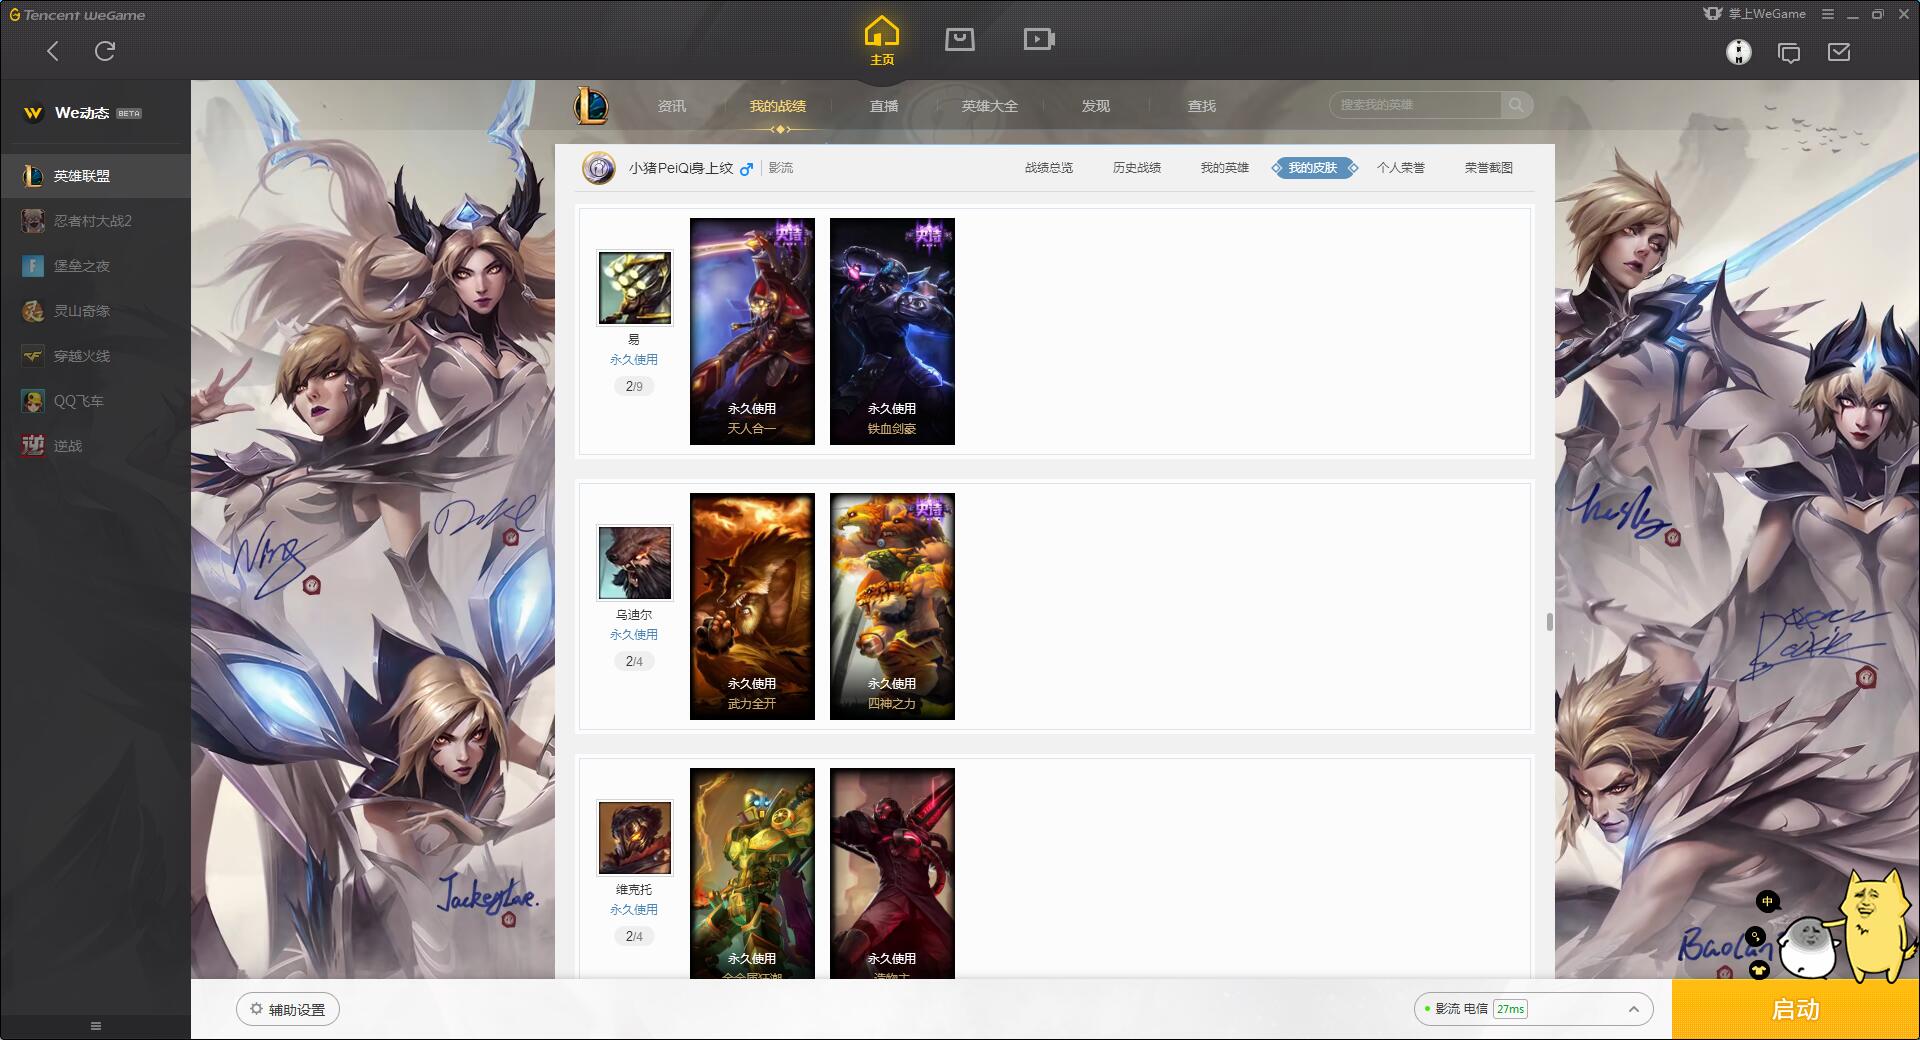Open the 铁血剑豪 skin thumbnail

892,331
